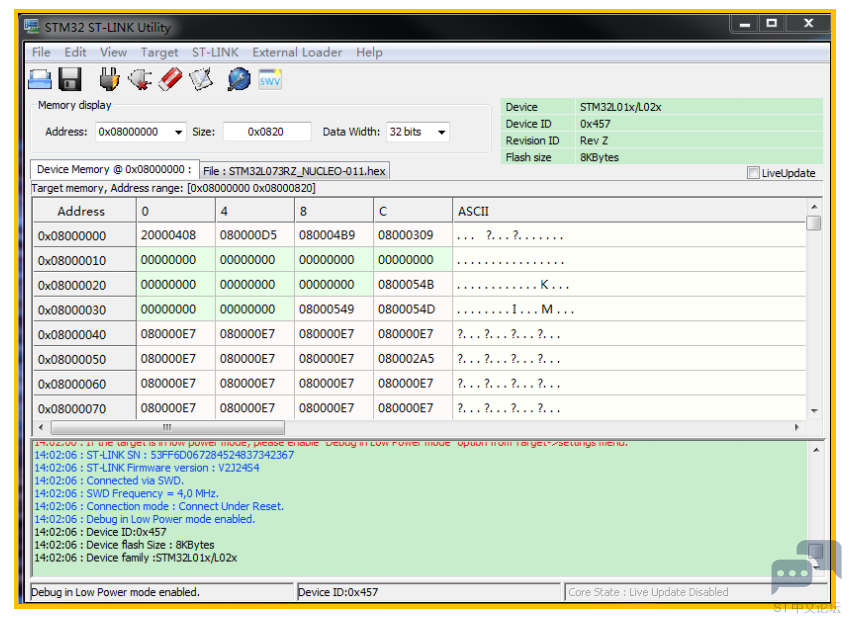The image size is (850, 623).
Task: Select cell 080004B9 in first memory row
Action: click(x=334, y=235)
